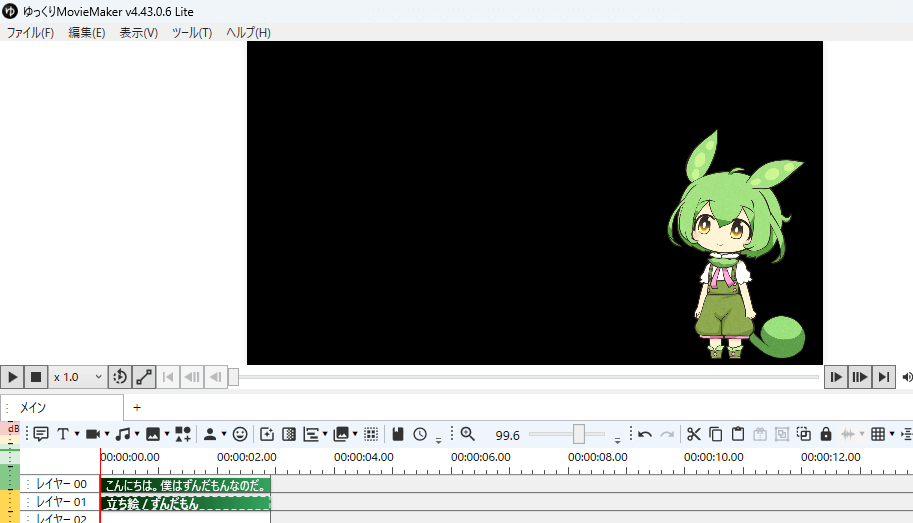Open the playback speed x 1.0 dropdown

point(78,377)
